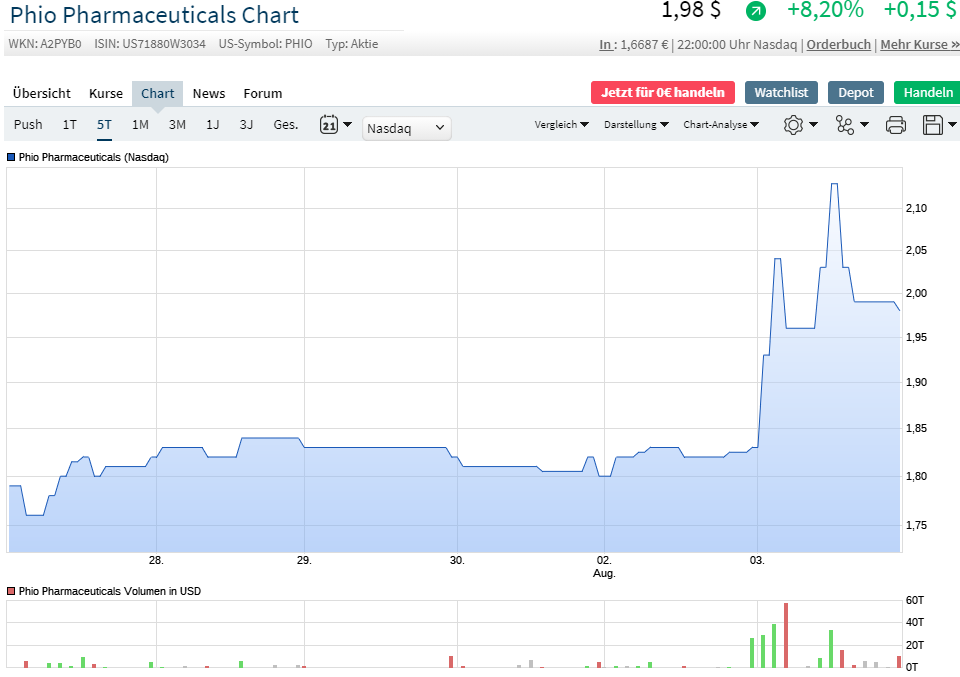
Task: Click the Jetzt für 0€ handeln button
Action: pos(662,91)
